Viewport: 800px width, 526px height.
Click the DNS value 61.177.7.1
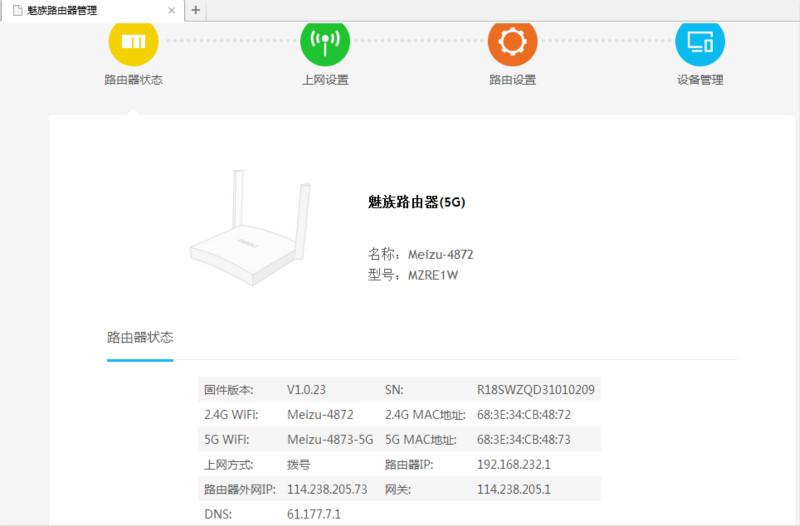pos(314,514)
